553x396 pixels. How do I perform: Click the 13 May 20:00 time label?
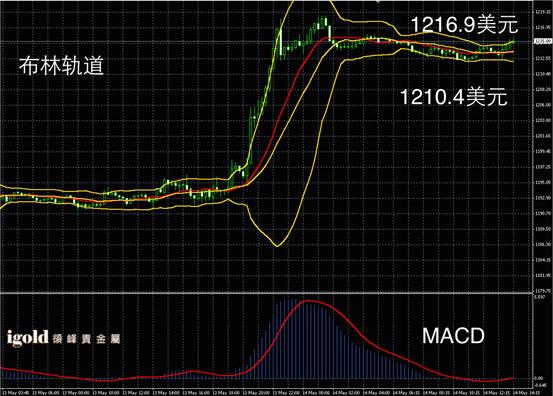pyautogui.click(x=256, y=392)
